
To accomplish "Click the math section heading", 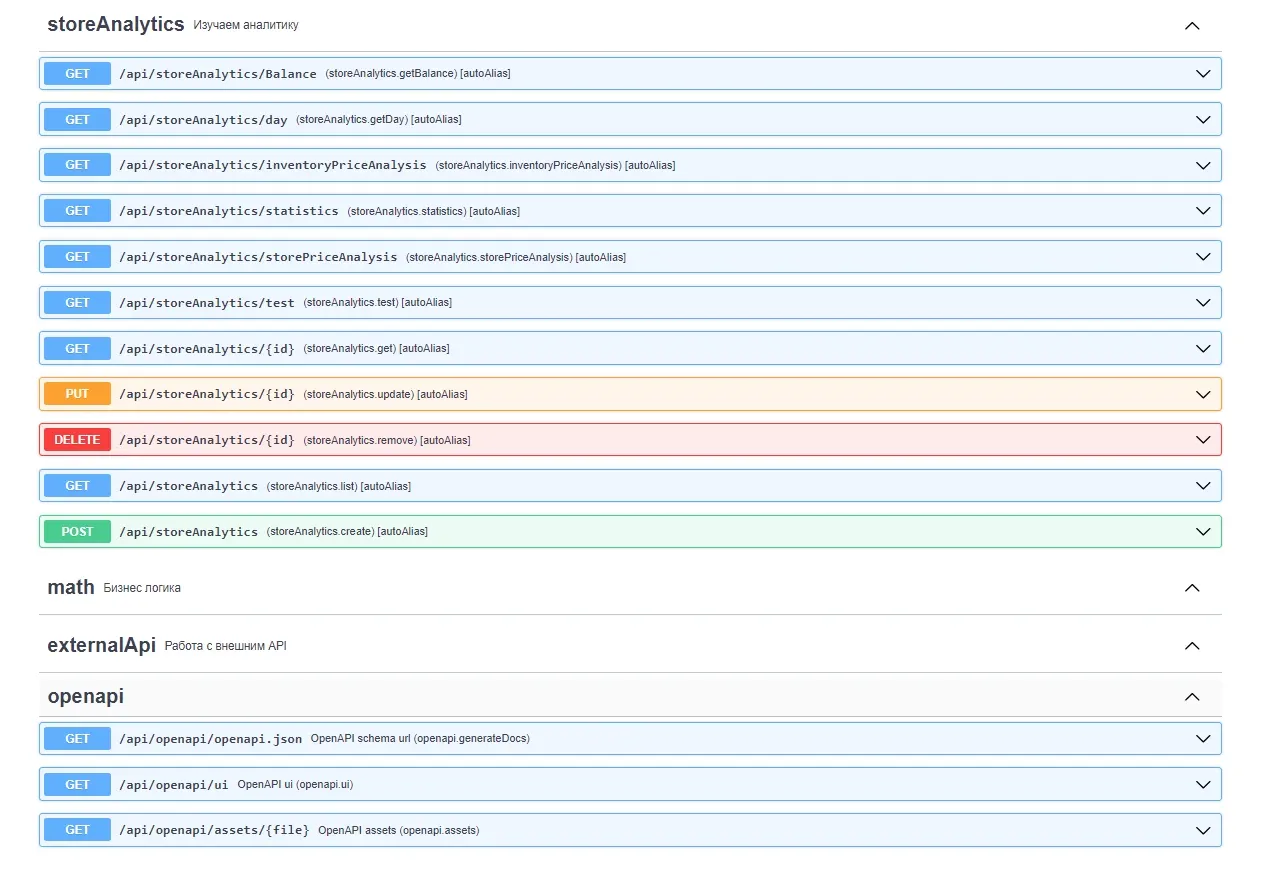I will 71,587.
